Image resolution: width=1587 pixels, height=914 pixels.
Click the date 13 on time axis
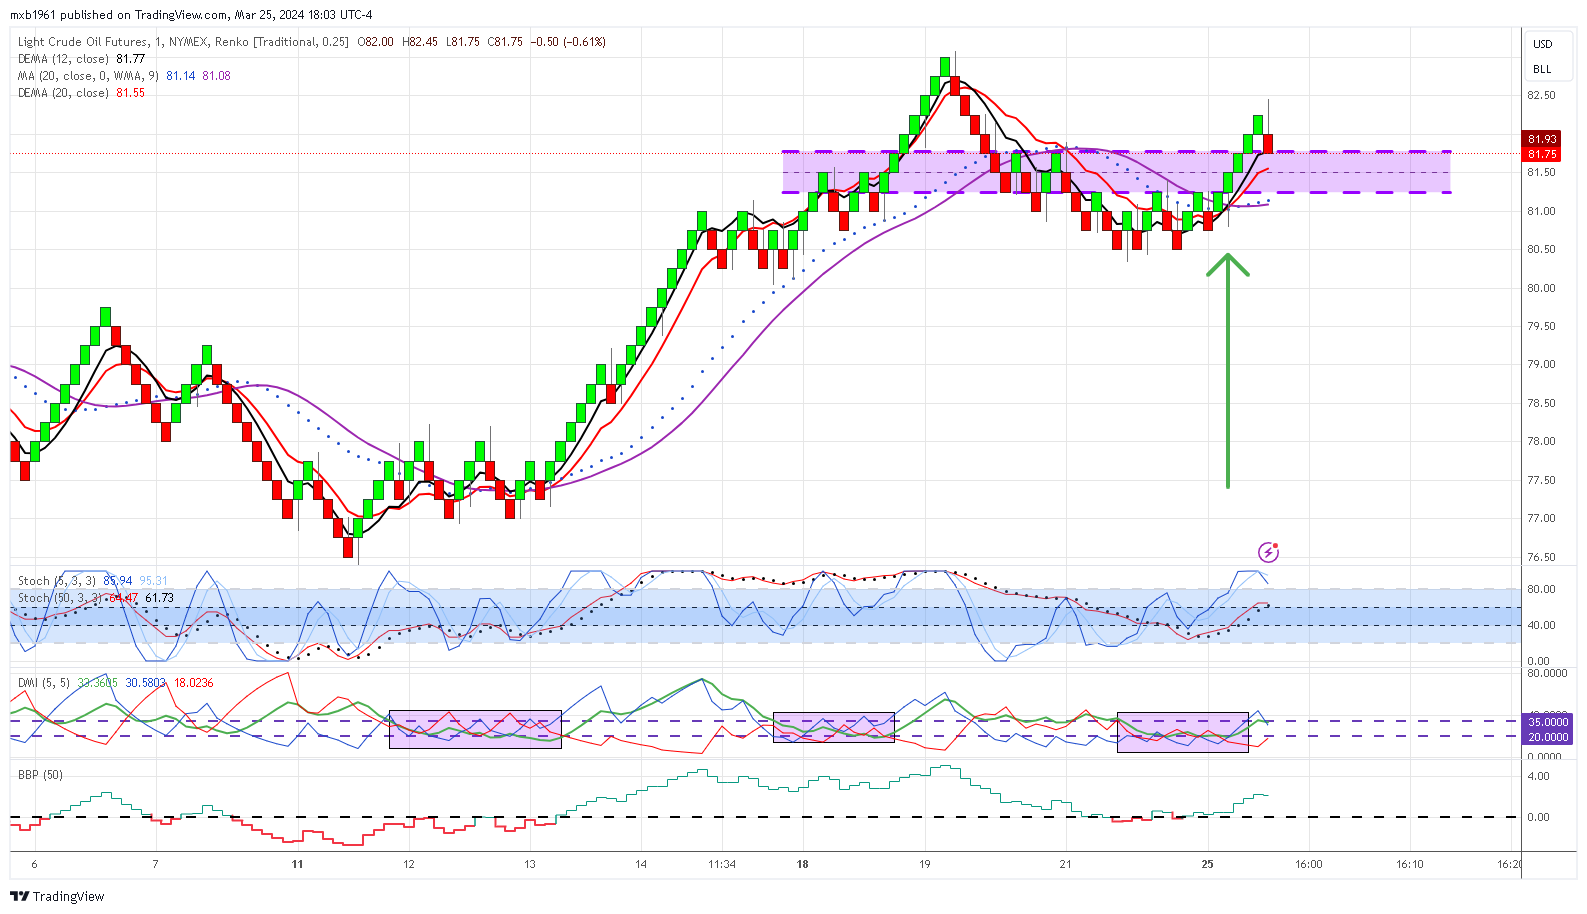530,865
